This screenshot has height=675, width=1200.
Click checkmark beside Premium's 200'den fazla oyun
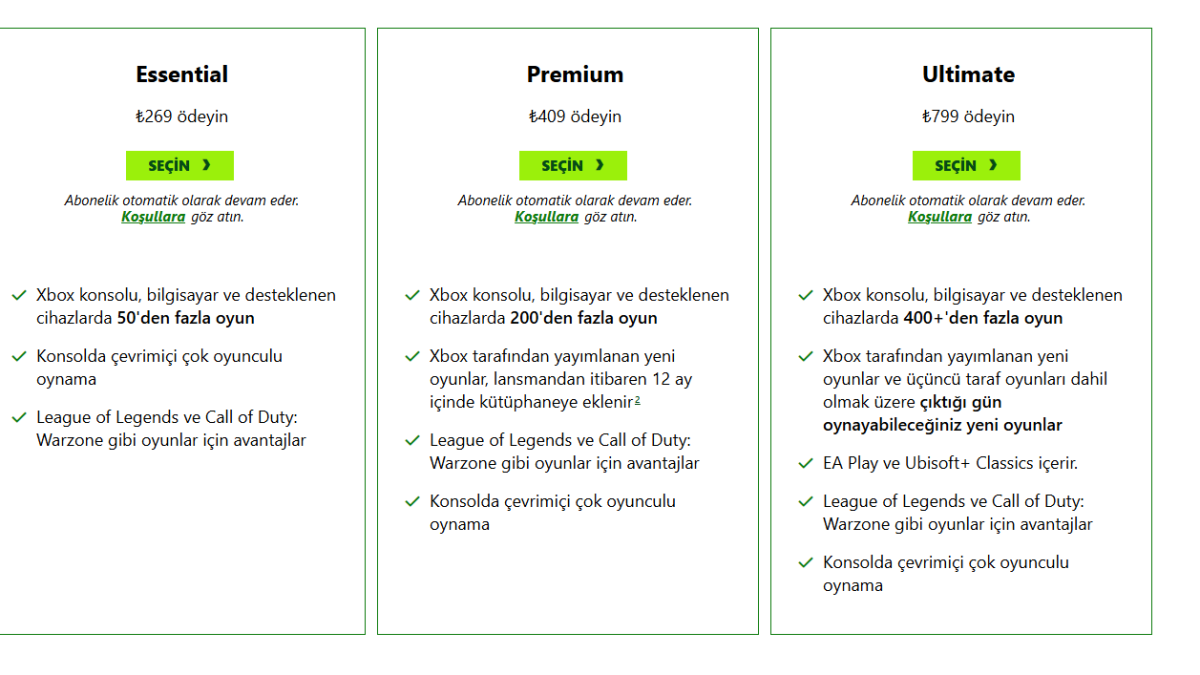coord(412,296)
